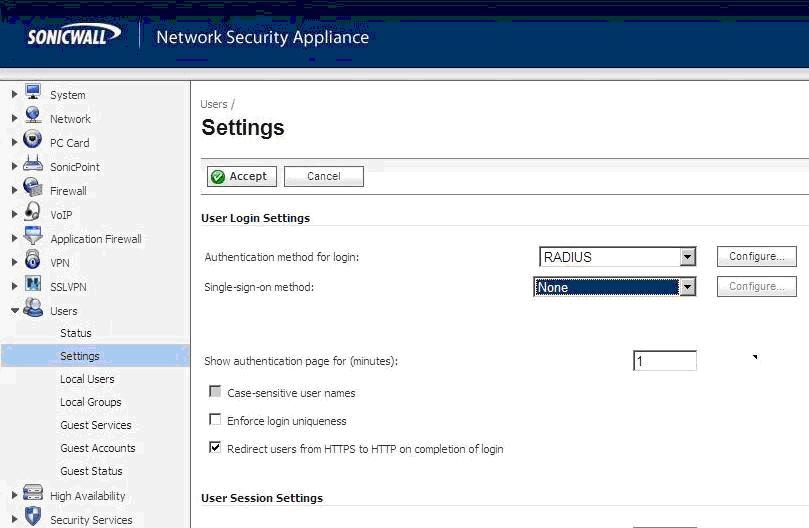Go to Guest Services menu item
Image resolution: width=809 pixels, height=528 pixels.
tap(95, 425)
